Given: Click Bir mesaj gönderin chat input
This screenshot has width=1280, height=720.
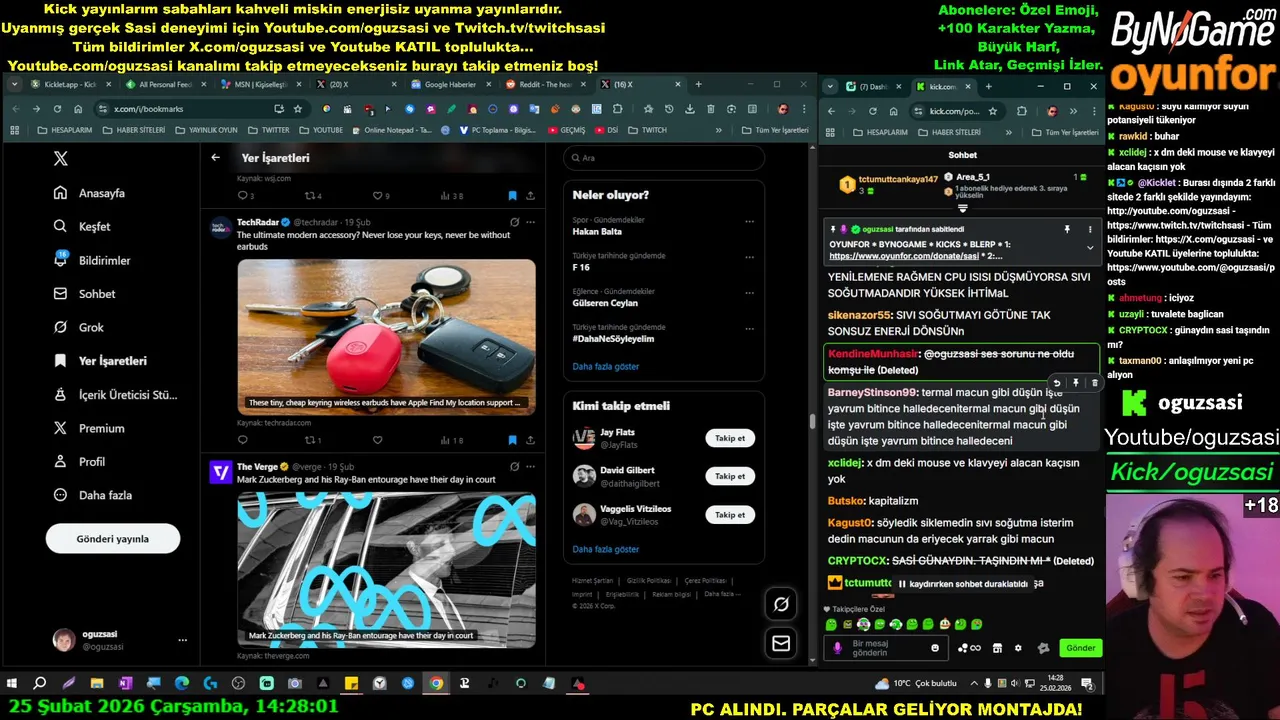Looking at the screenshot, I should (885, 648).
